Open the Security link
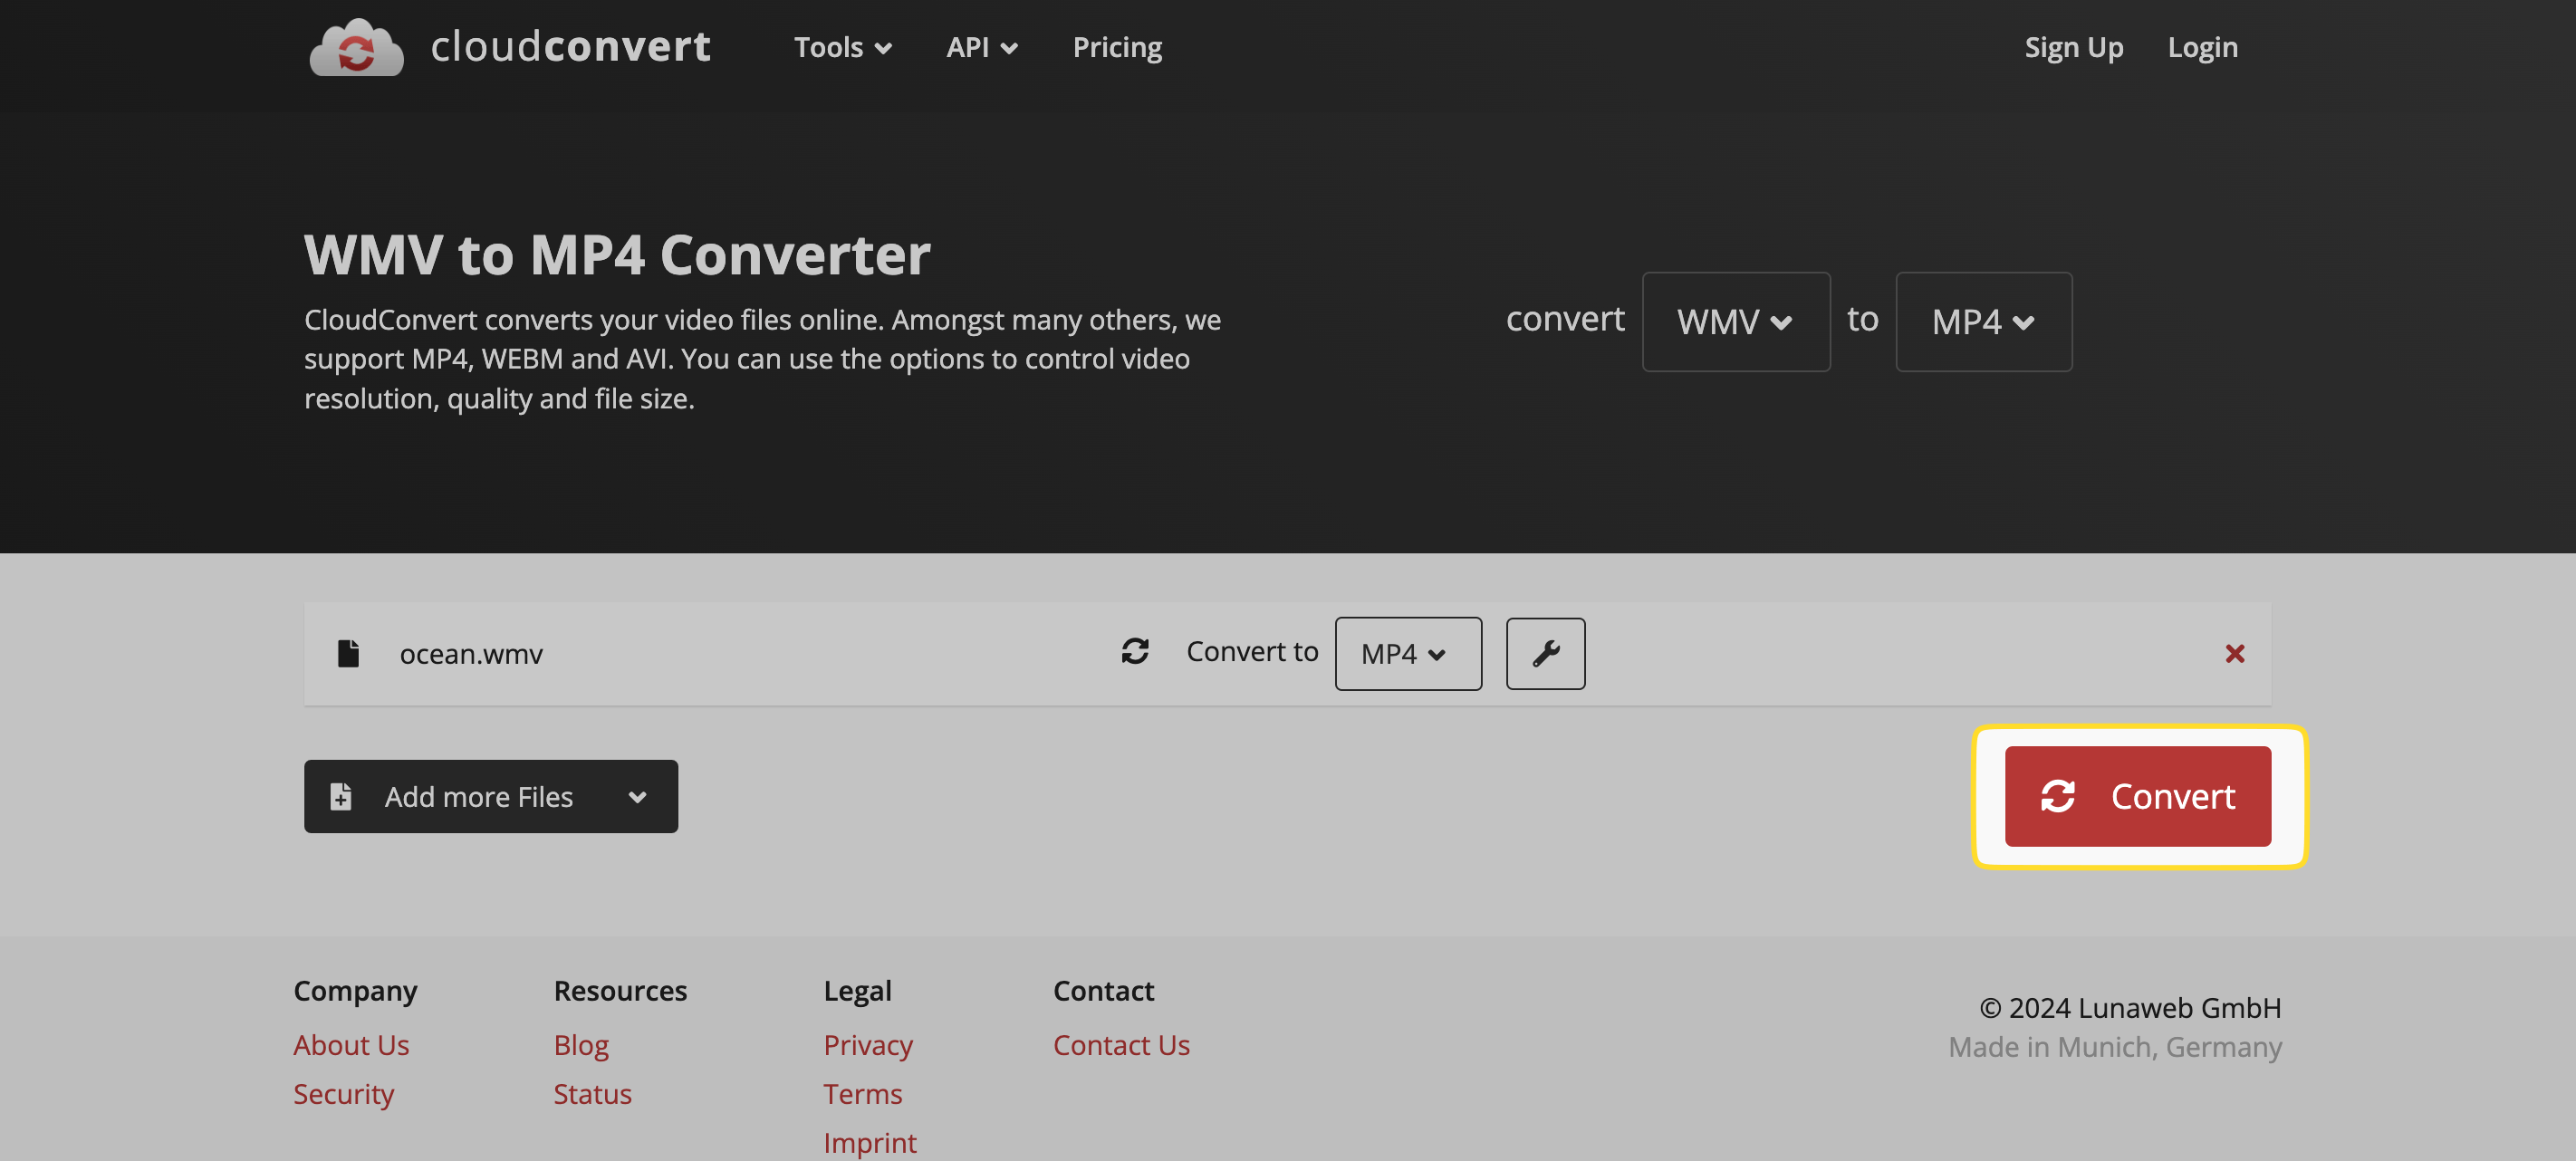 pyautogui.click(x=343, y=1094)
